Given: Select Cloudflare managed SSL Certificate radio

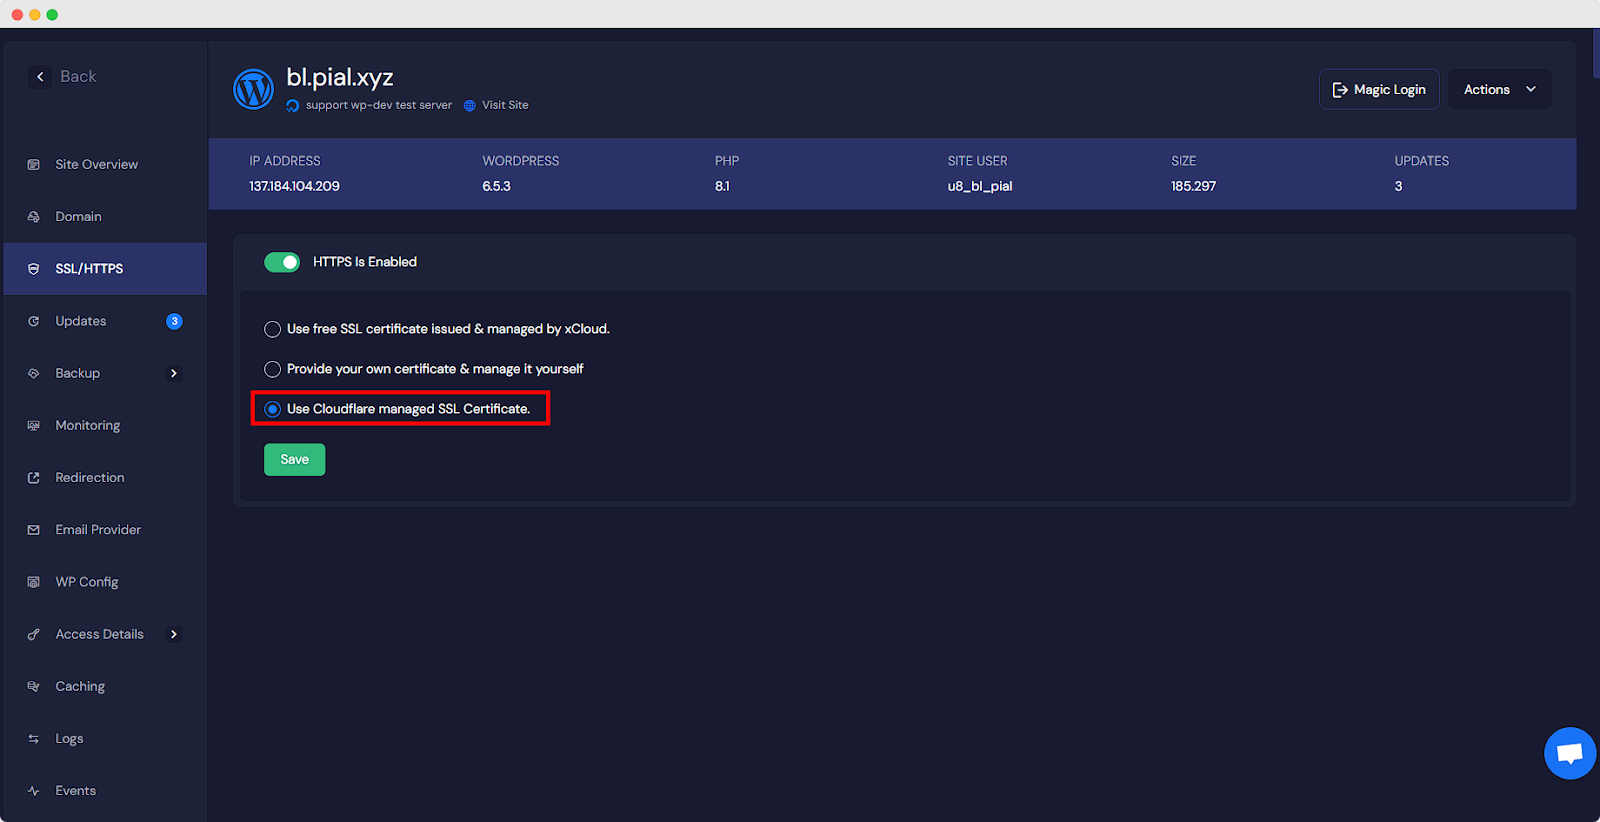Looking at the screenshot, I should pos(272,409).
